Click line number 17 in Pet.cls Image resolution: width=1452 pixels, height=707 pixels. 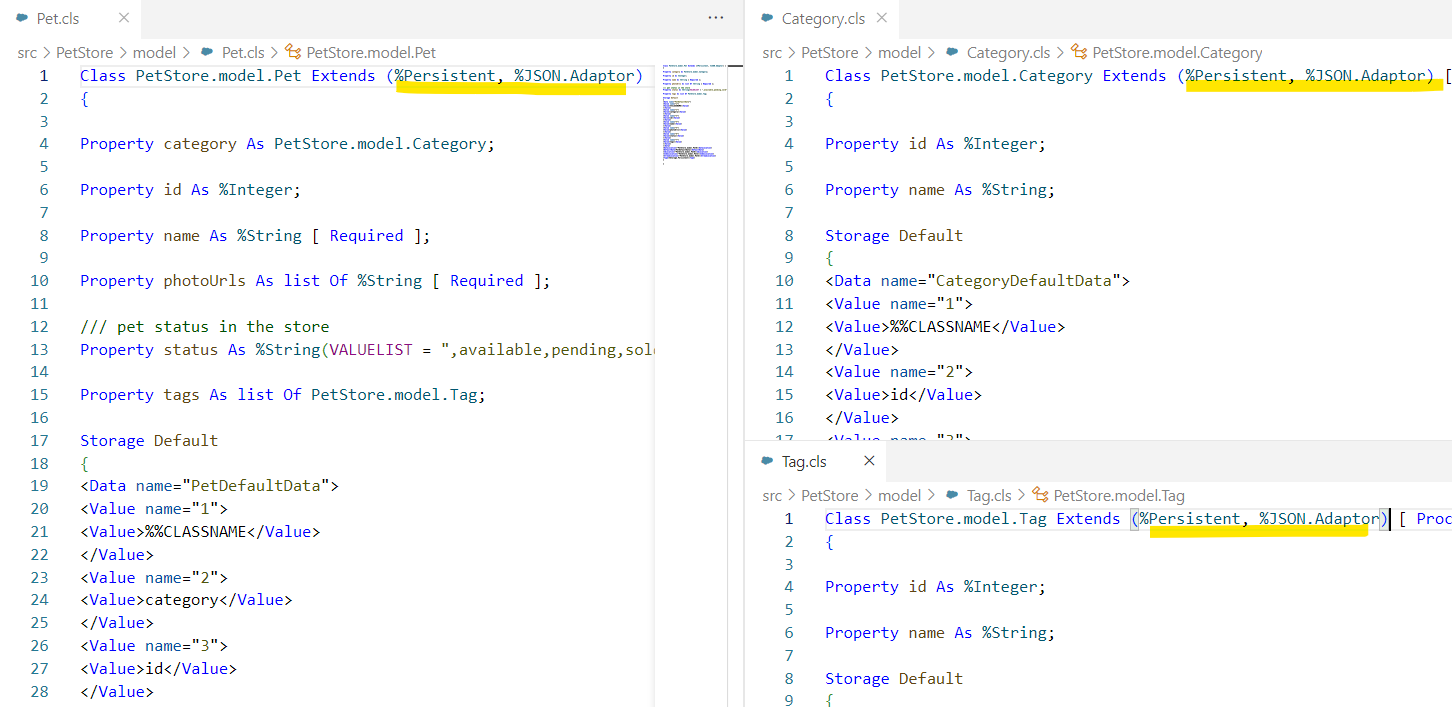click(40, 441)
